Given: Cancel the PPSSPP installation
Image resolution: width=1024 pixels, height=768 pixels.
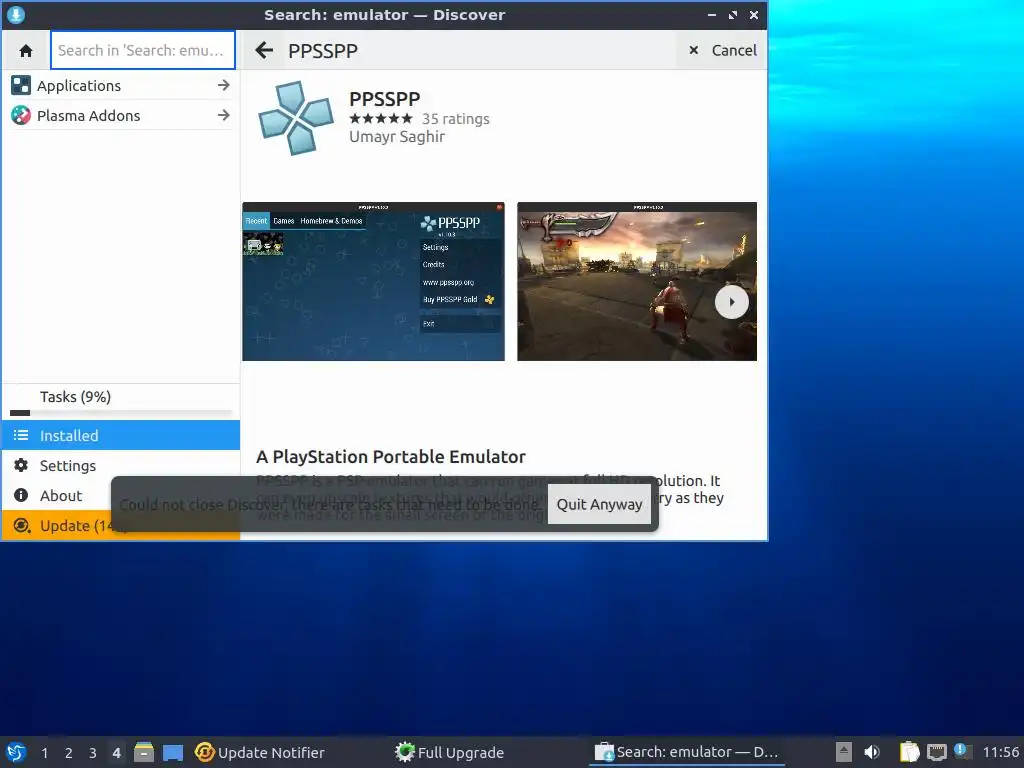Looking at the screenshot, I should coord(723,50).
